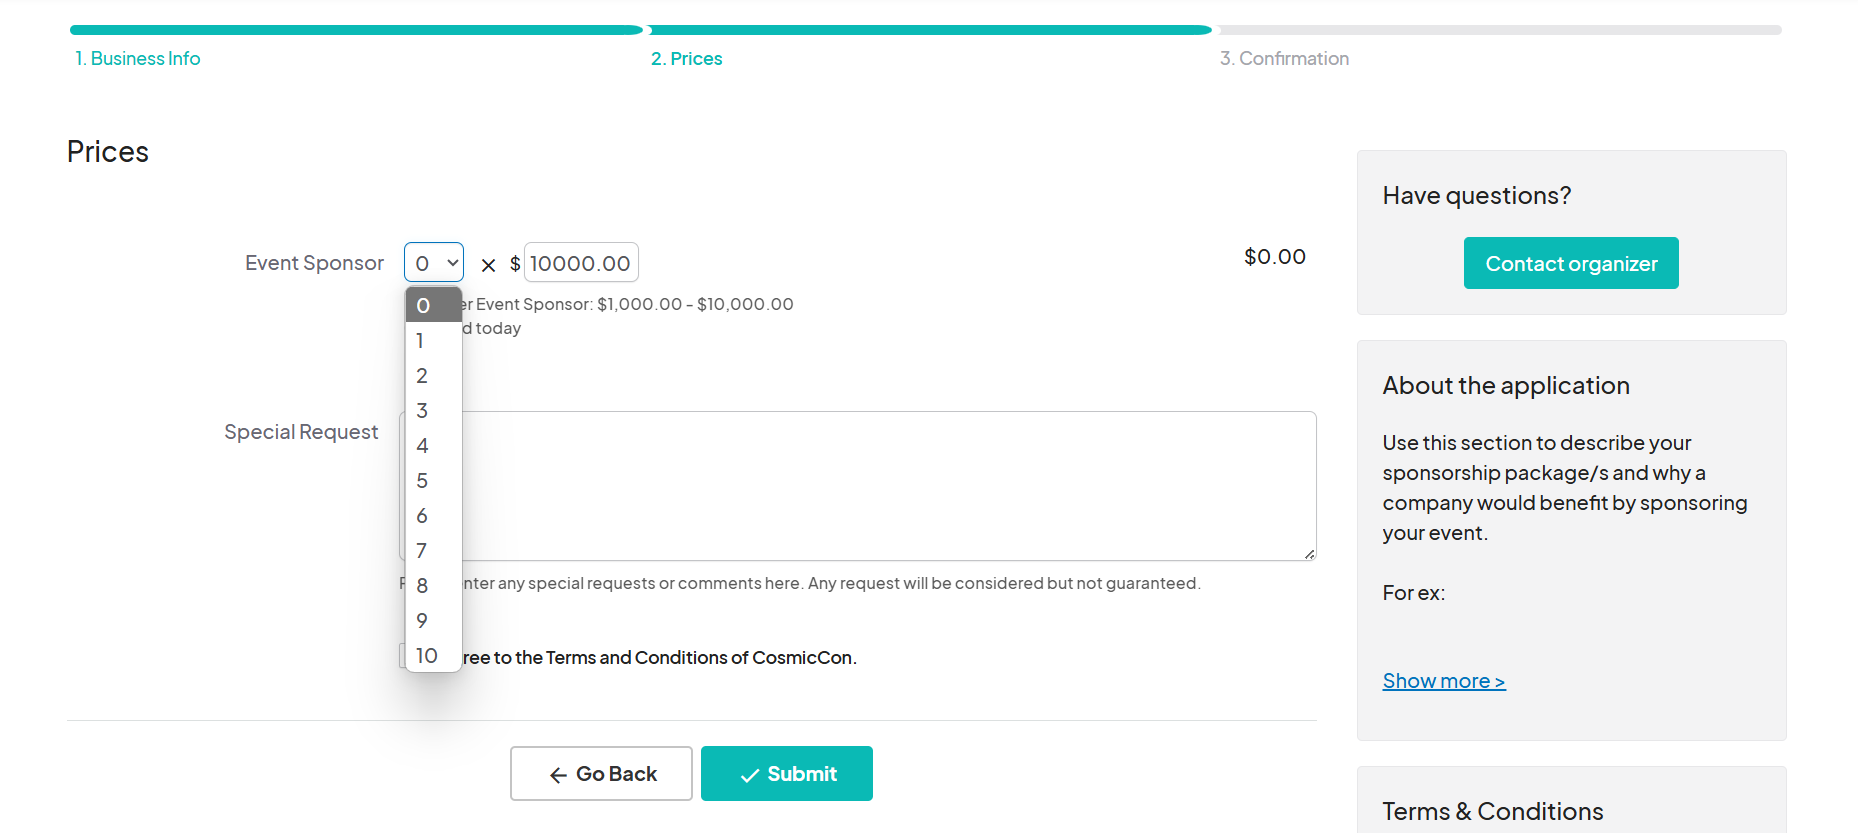
Task: Open the Event Sponsor quantity dropdown
Action: (x=433, y=263)
